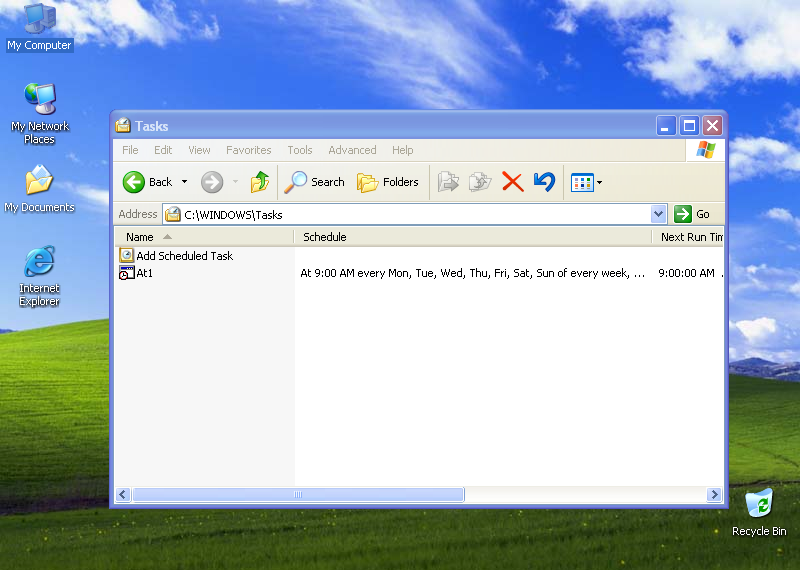Click the red Delete X icon
The height and width of the screenshot is (570, 800).
tap(513, 182)
